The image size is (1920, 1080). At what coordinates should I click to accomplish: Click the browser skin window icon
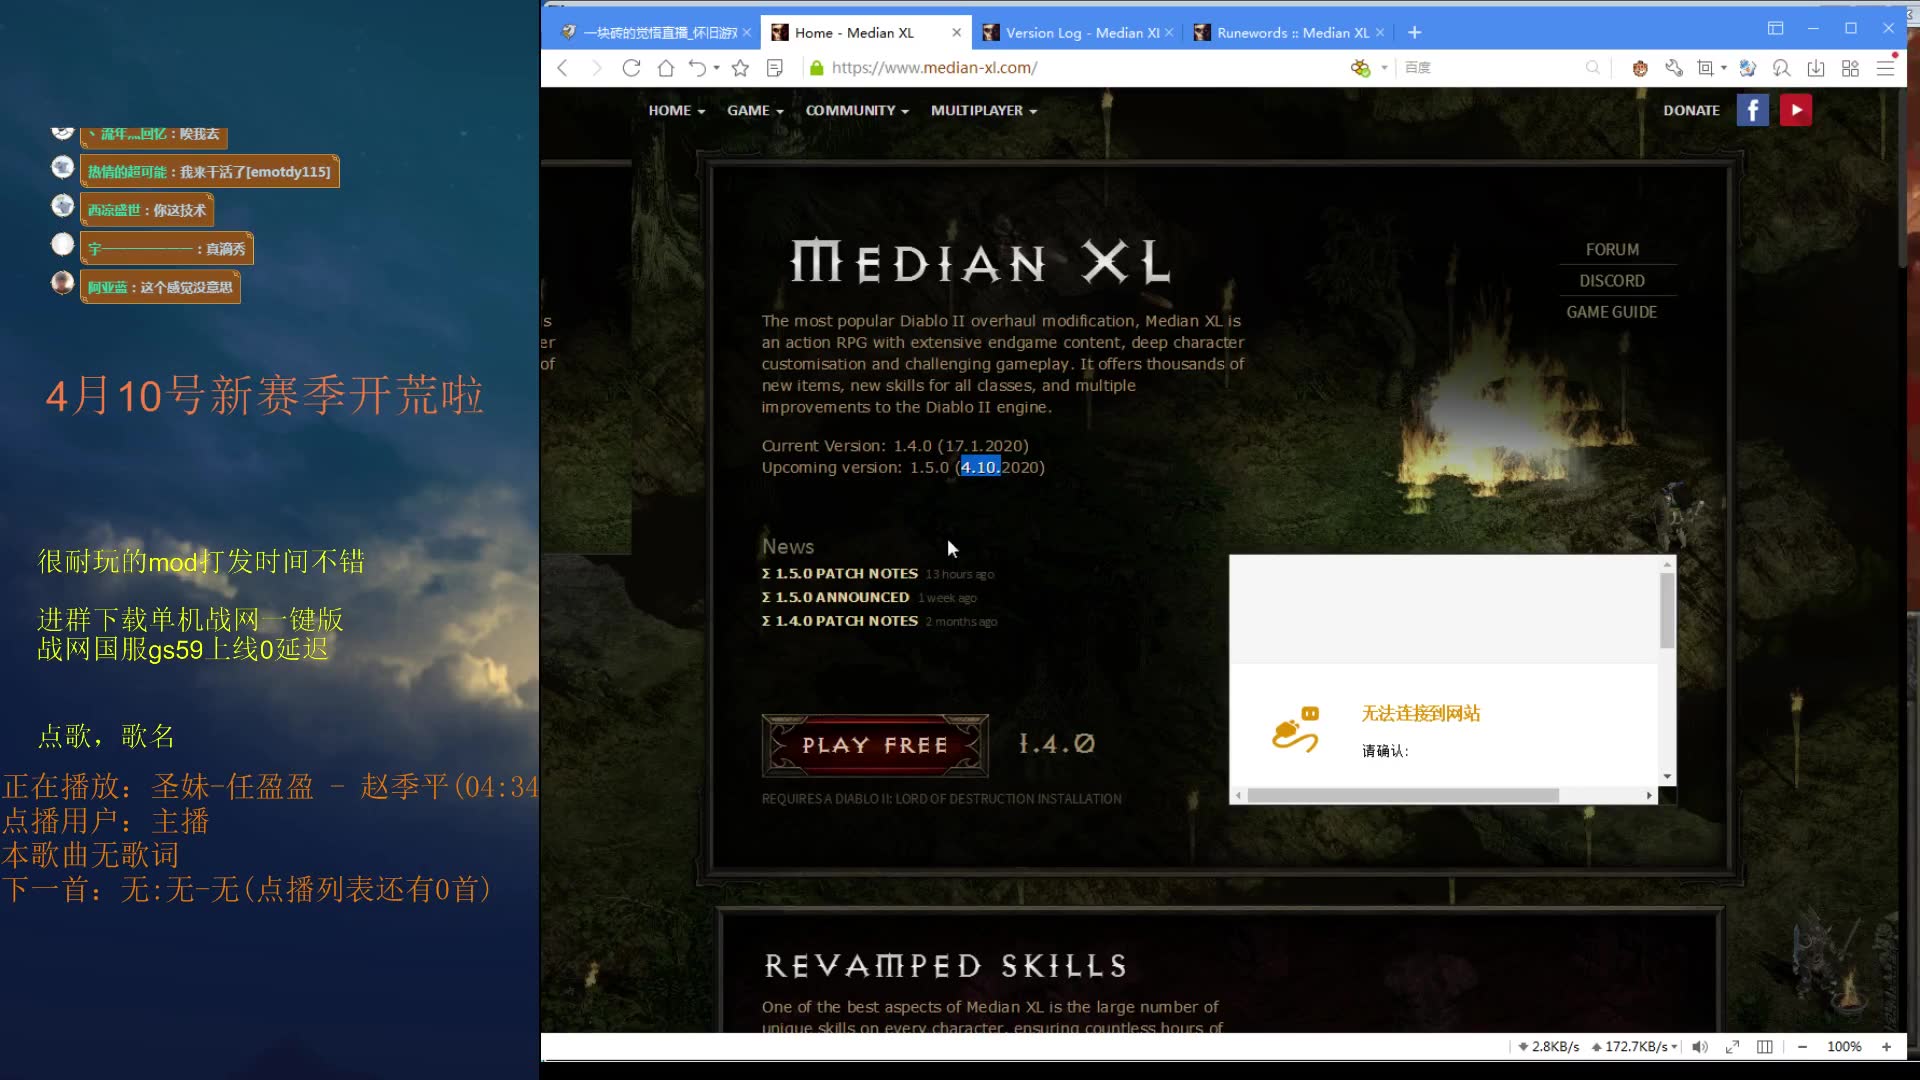1776,28
